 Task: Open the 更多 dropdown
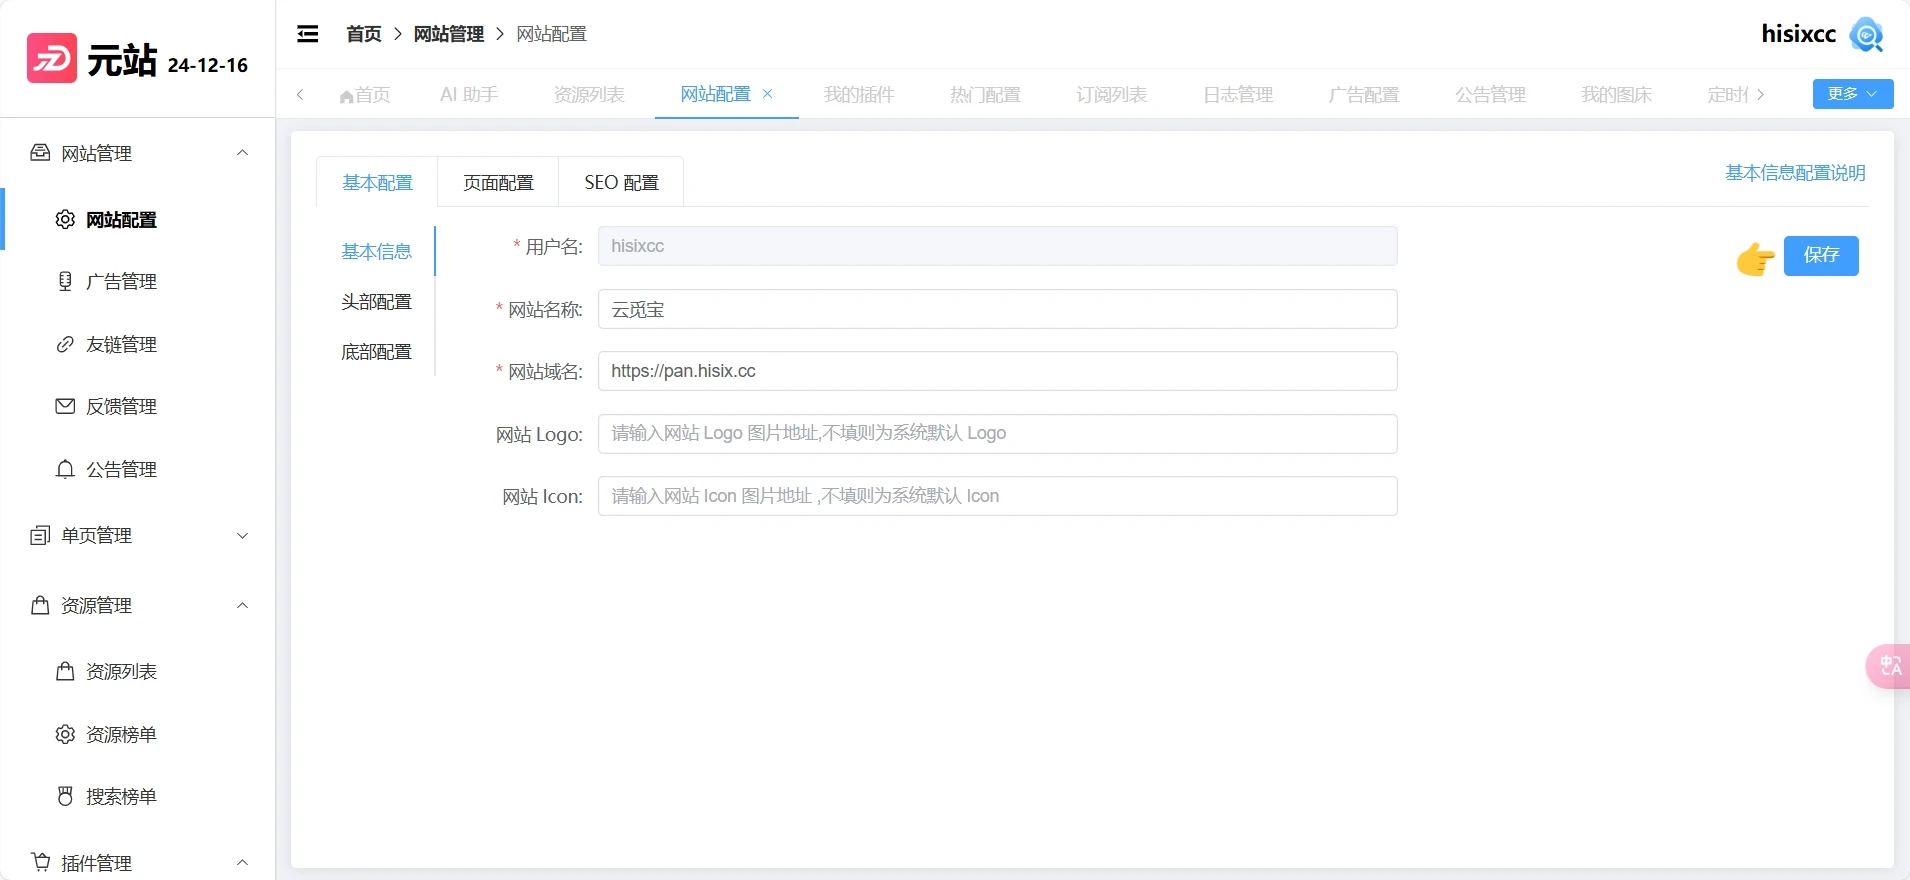(1852, 94)
